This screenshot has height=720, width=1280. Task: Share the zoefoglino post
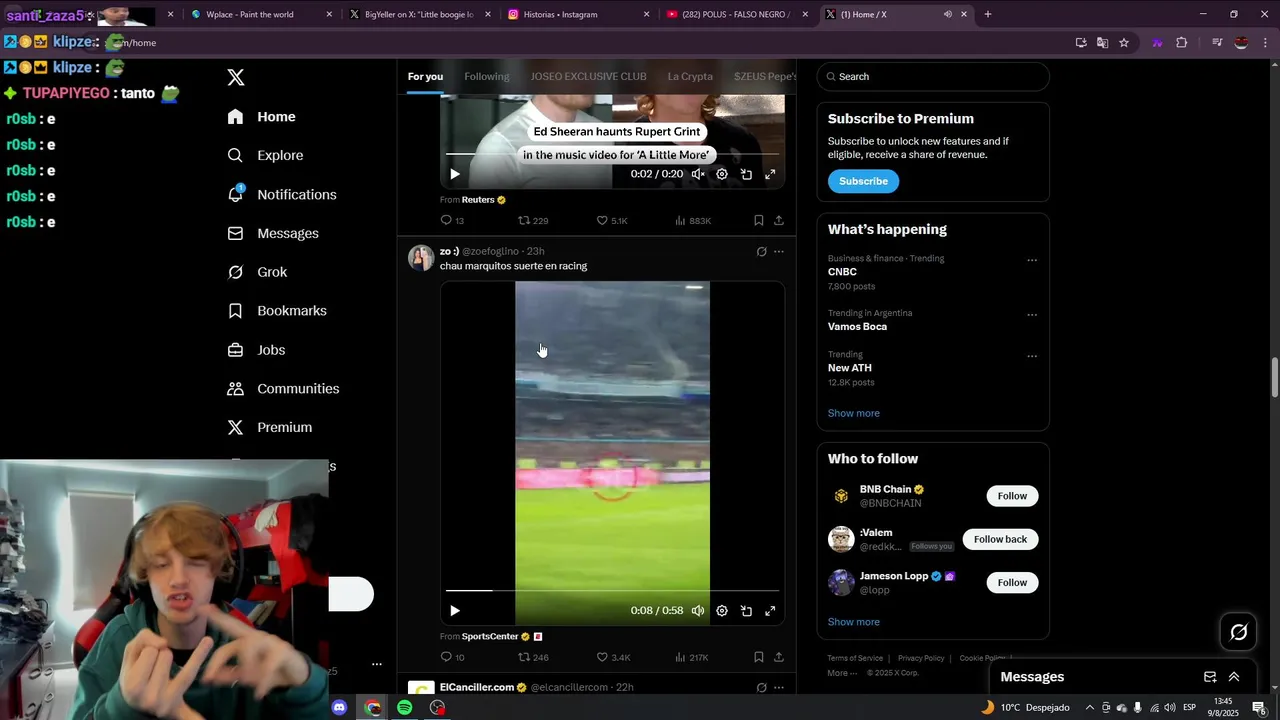[778, 657]
